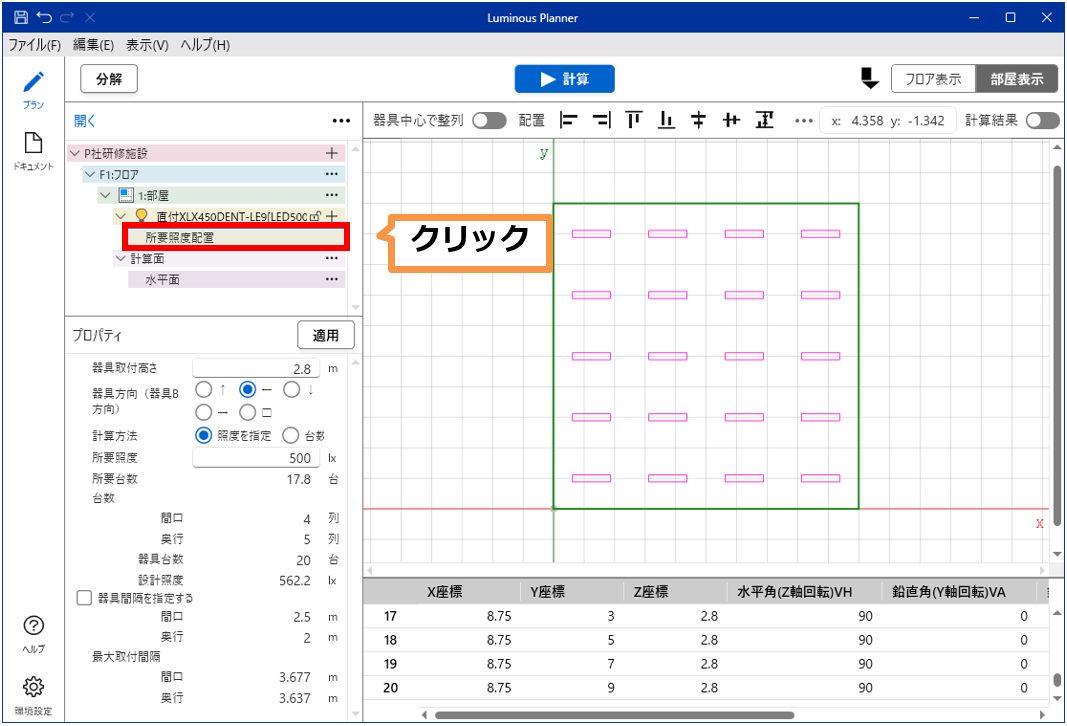The image size is (1067, 726).
Task: Collapse the P社研修施設 tree node
Action: click(75, 154)
